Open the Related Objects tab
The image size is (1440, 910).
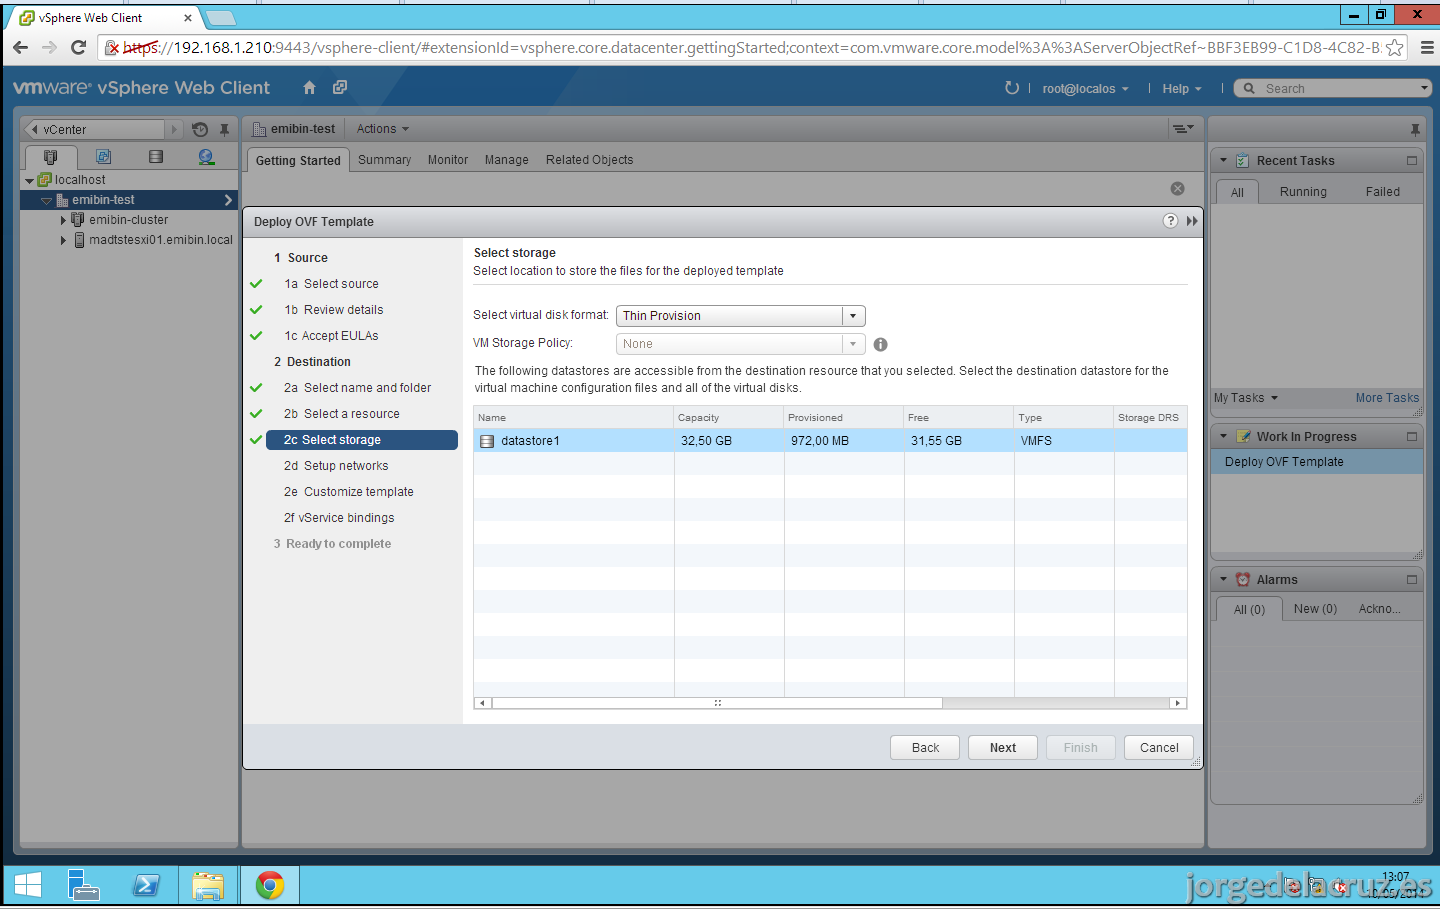[590, 160]
